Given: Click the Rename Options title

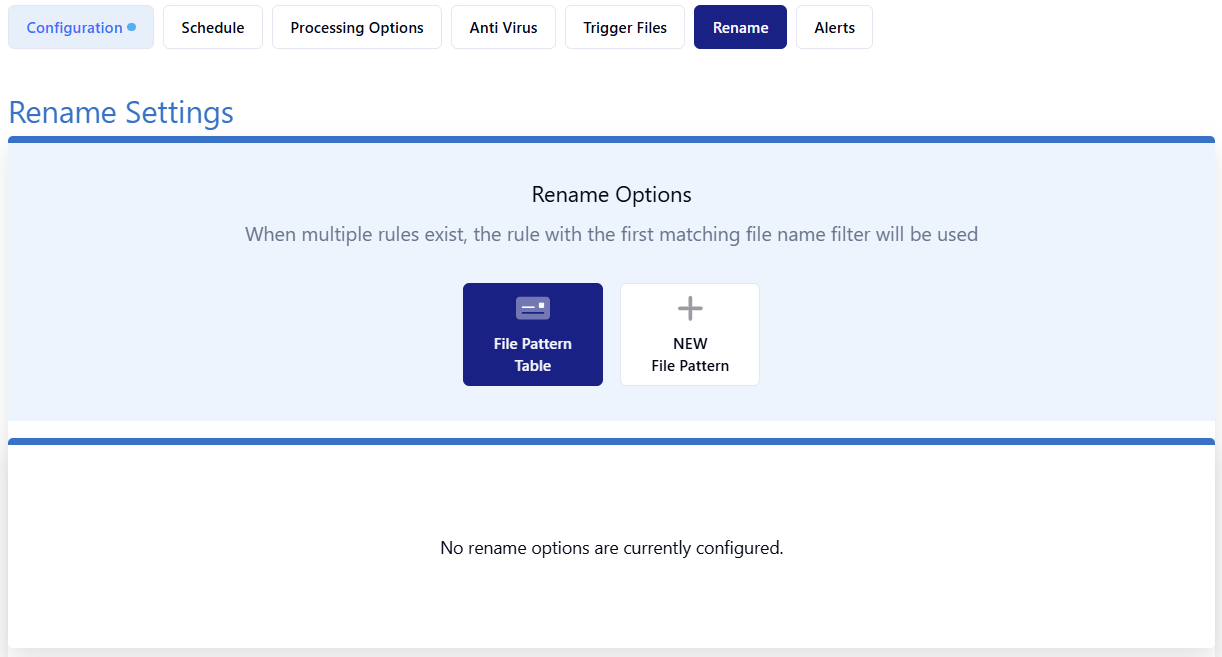Looking at the screenshot, I should pyautogui.click(x=611, y=194).
